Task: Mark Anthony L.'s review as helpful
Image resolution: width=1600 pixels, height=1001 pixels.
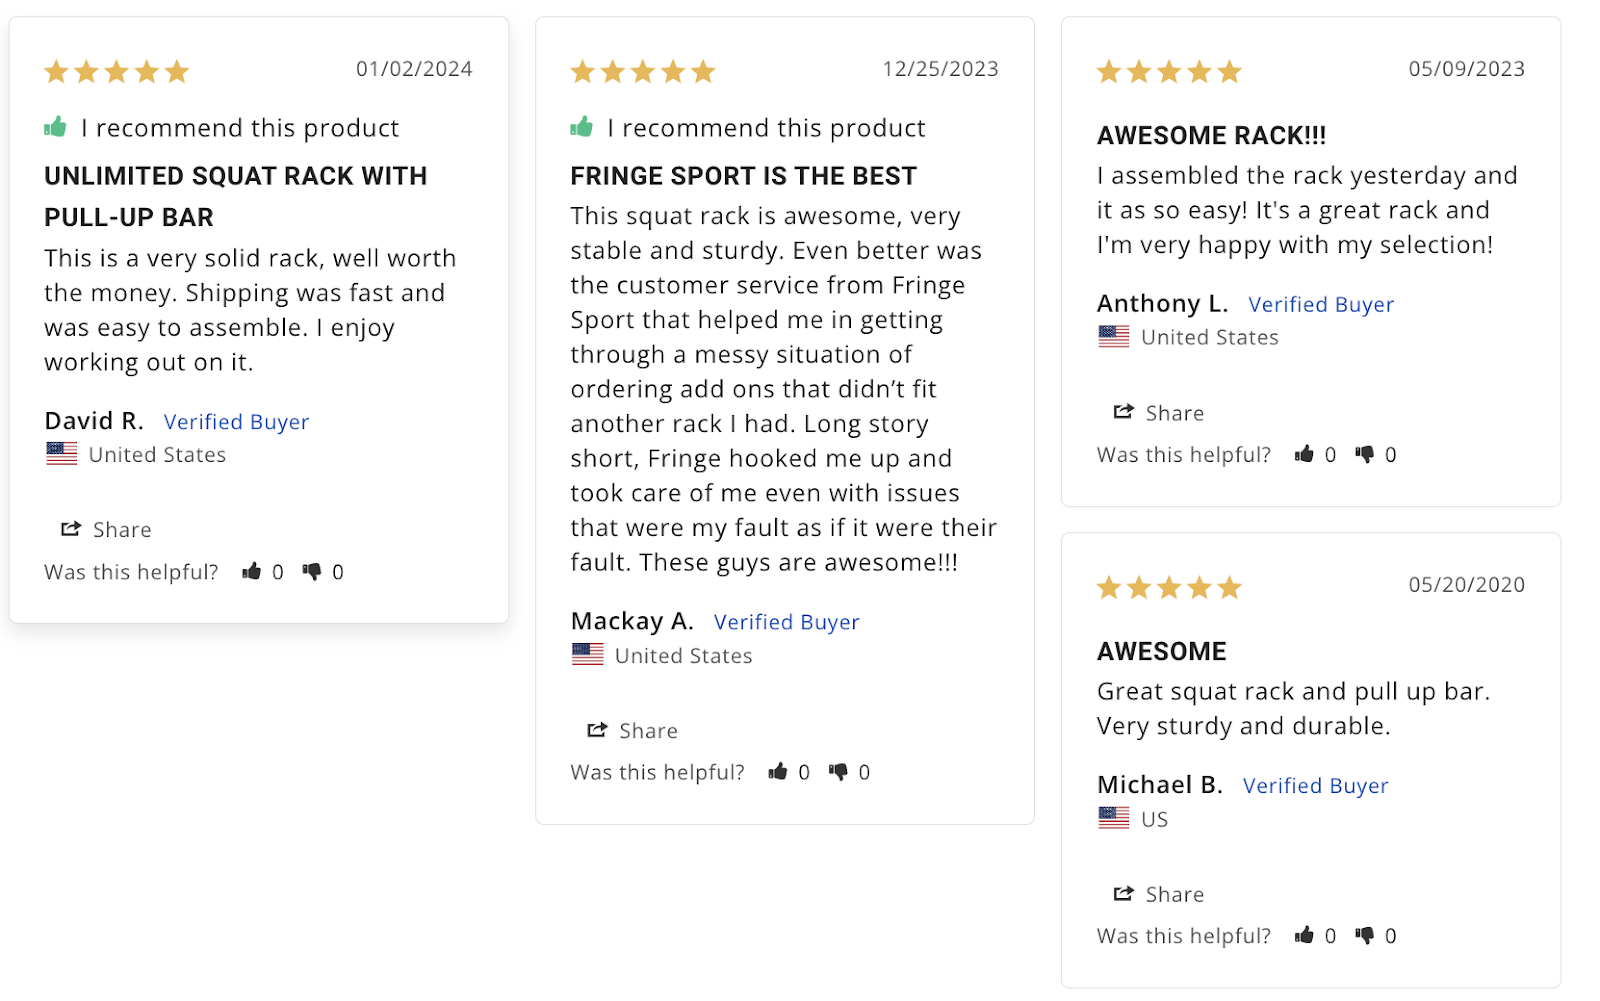Action: pyautogui.click(x=1304, y=454)
